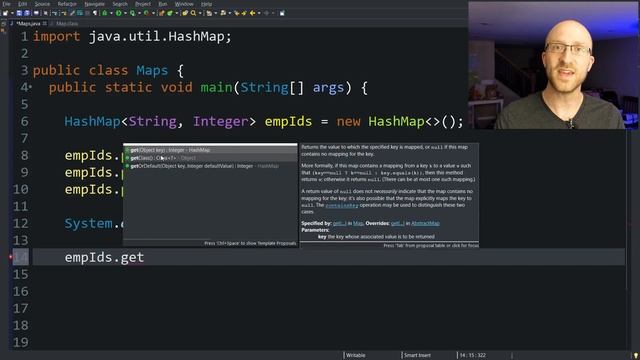Screen dimensions: 640x360
Task: Open the Run configurations dropdown arrow
Action: (x=125, y=13)
